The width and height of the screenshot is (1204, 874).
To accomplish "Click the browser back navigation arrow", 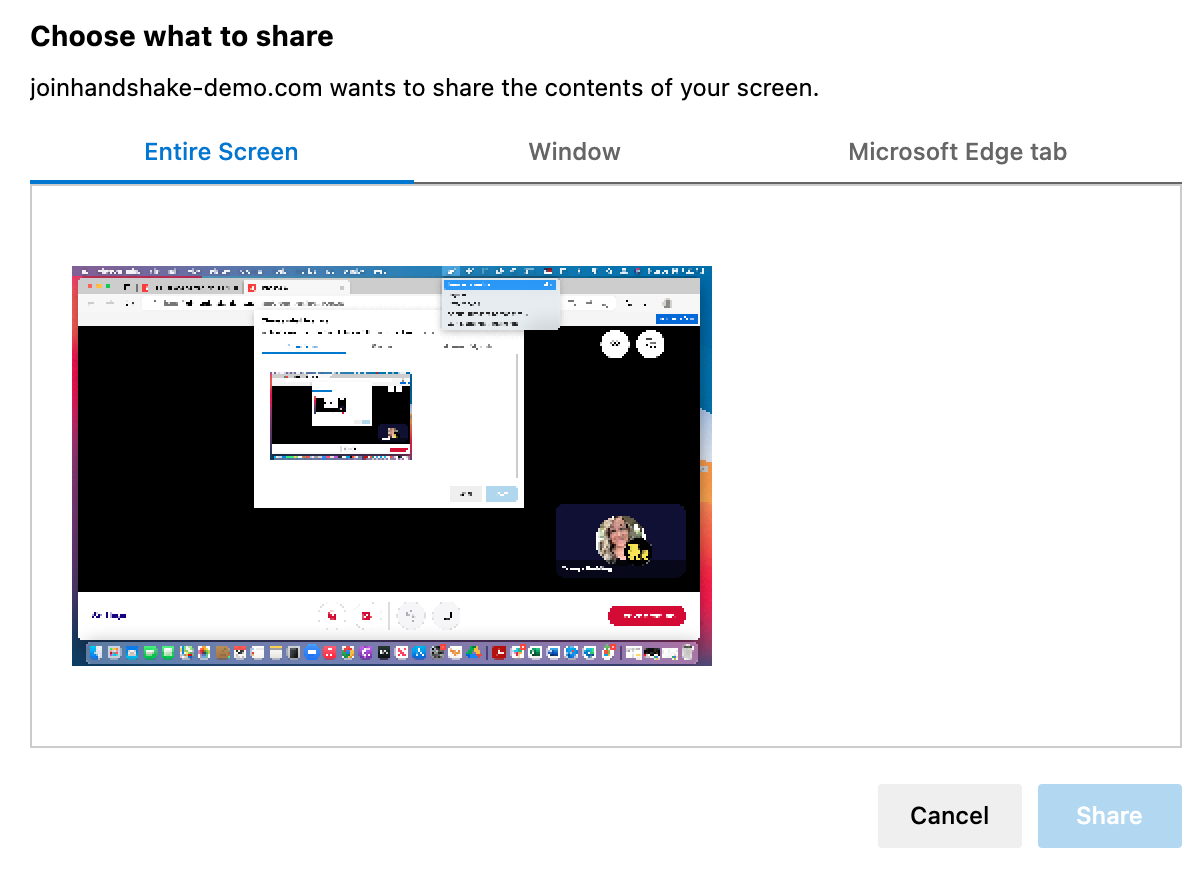I will [x=91, y=302].
